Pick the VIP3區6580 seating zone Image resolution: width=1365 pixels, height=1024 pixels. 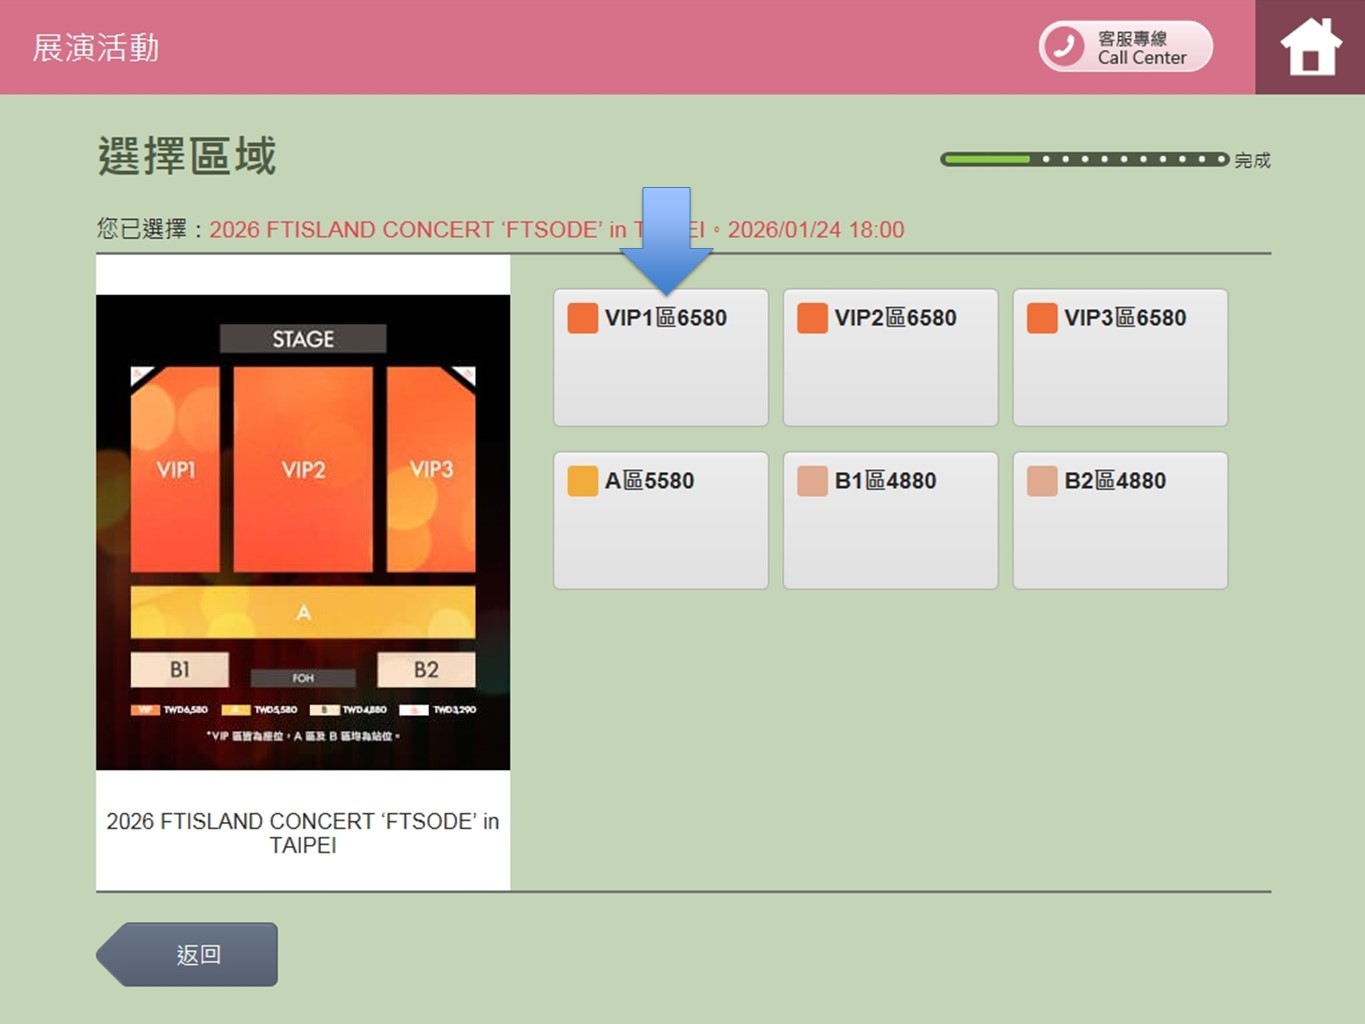1119,357
